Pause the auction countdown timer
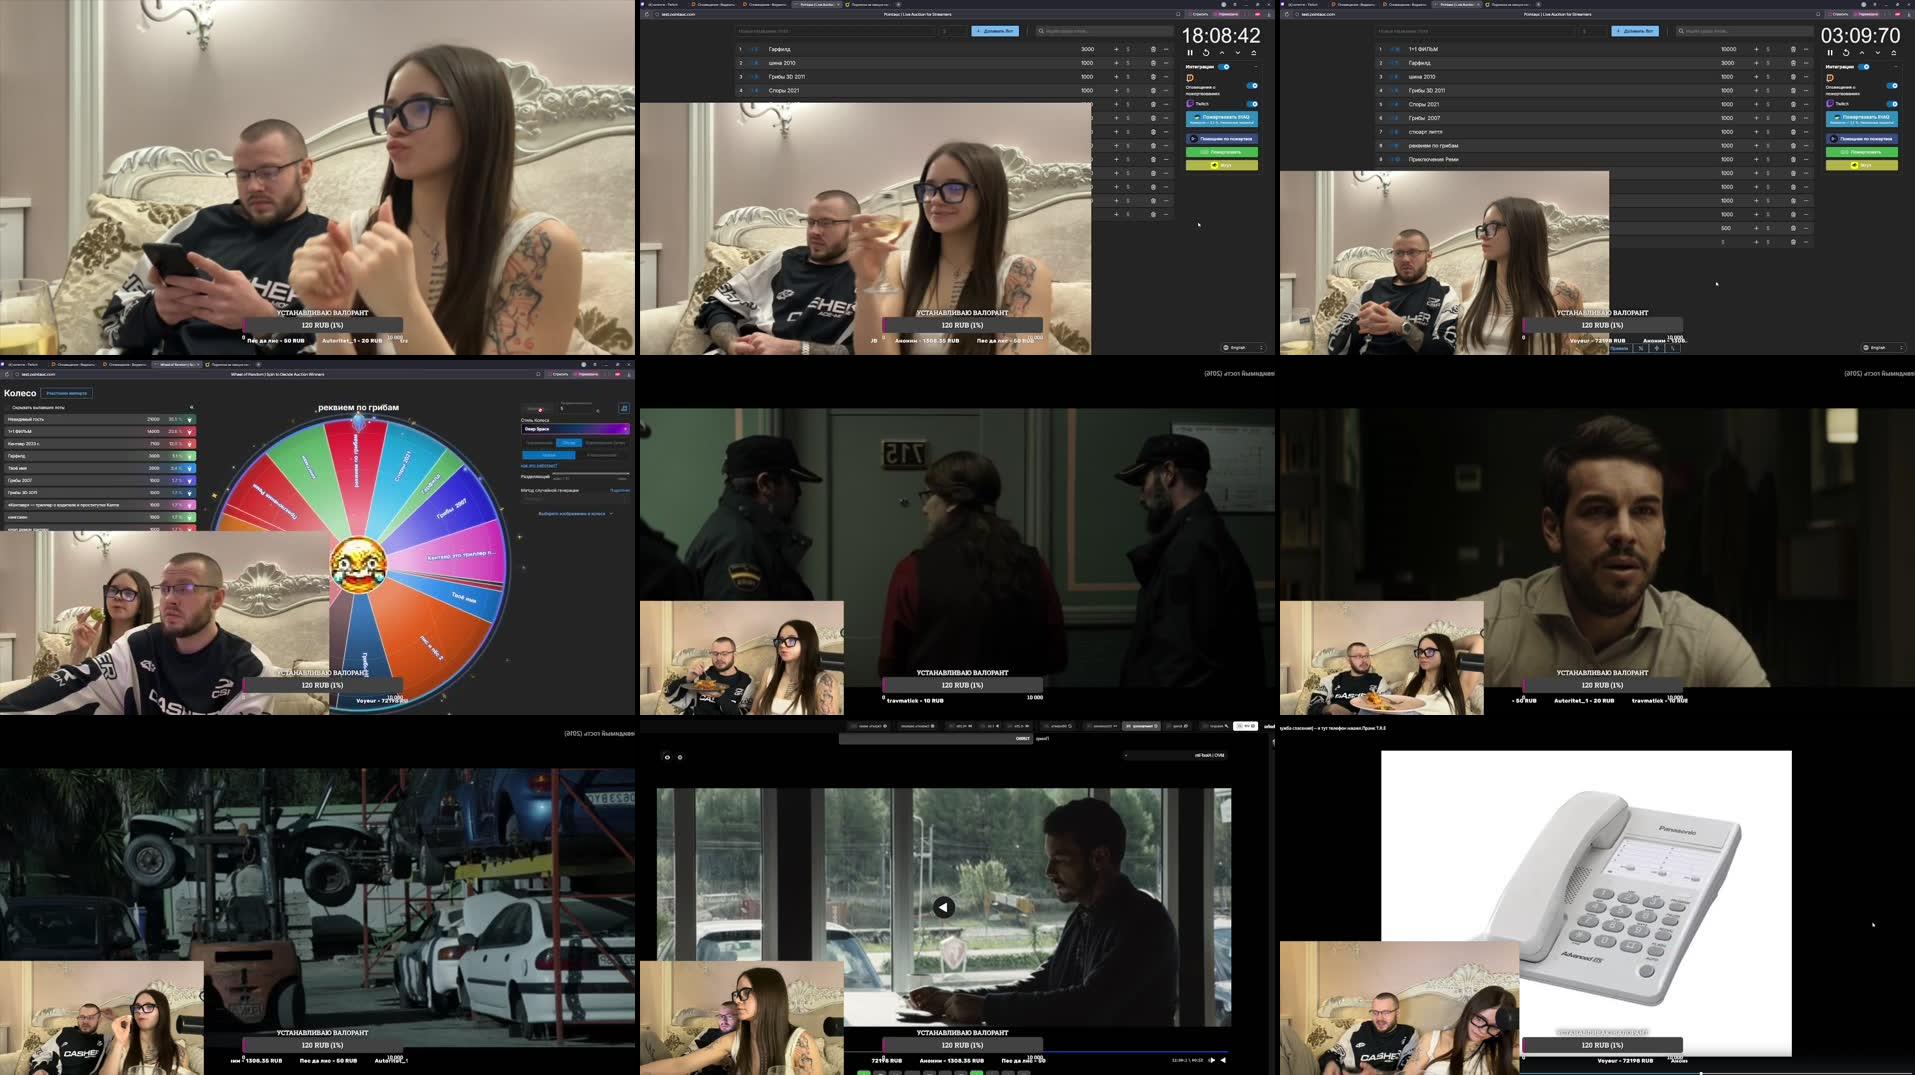 click(x=1190, y=53)
